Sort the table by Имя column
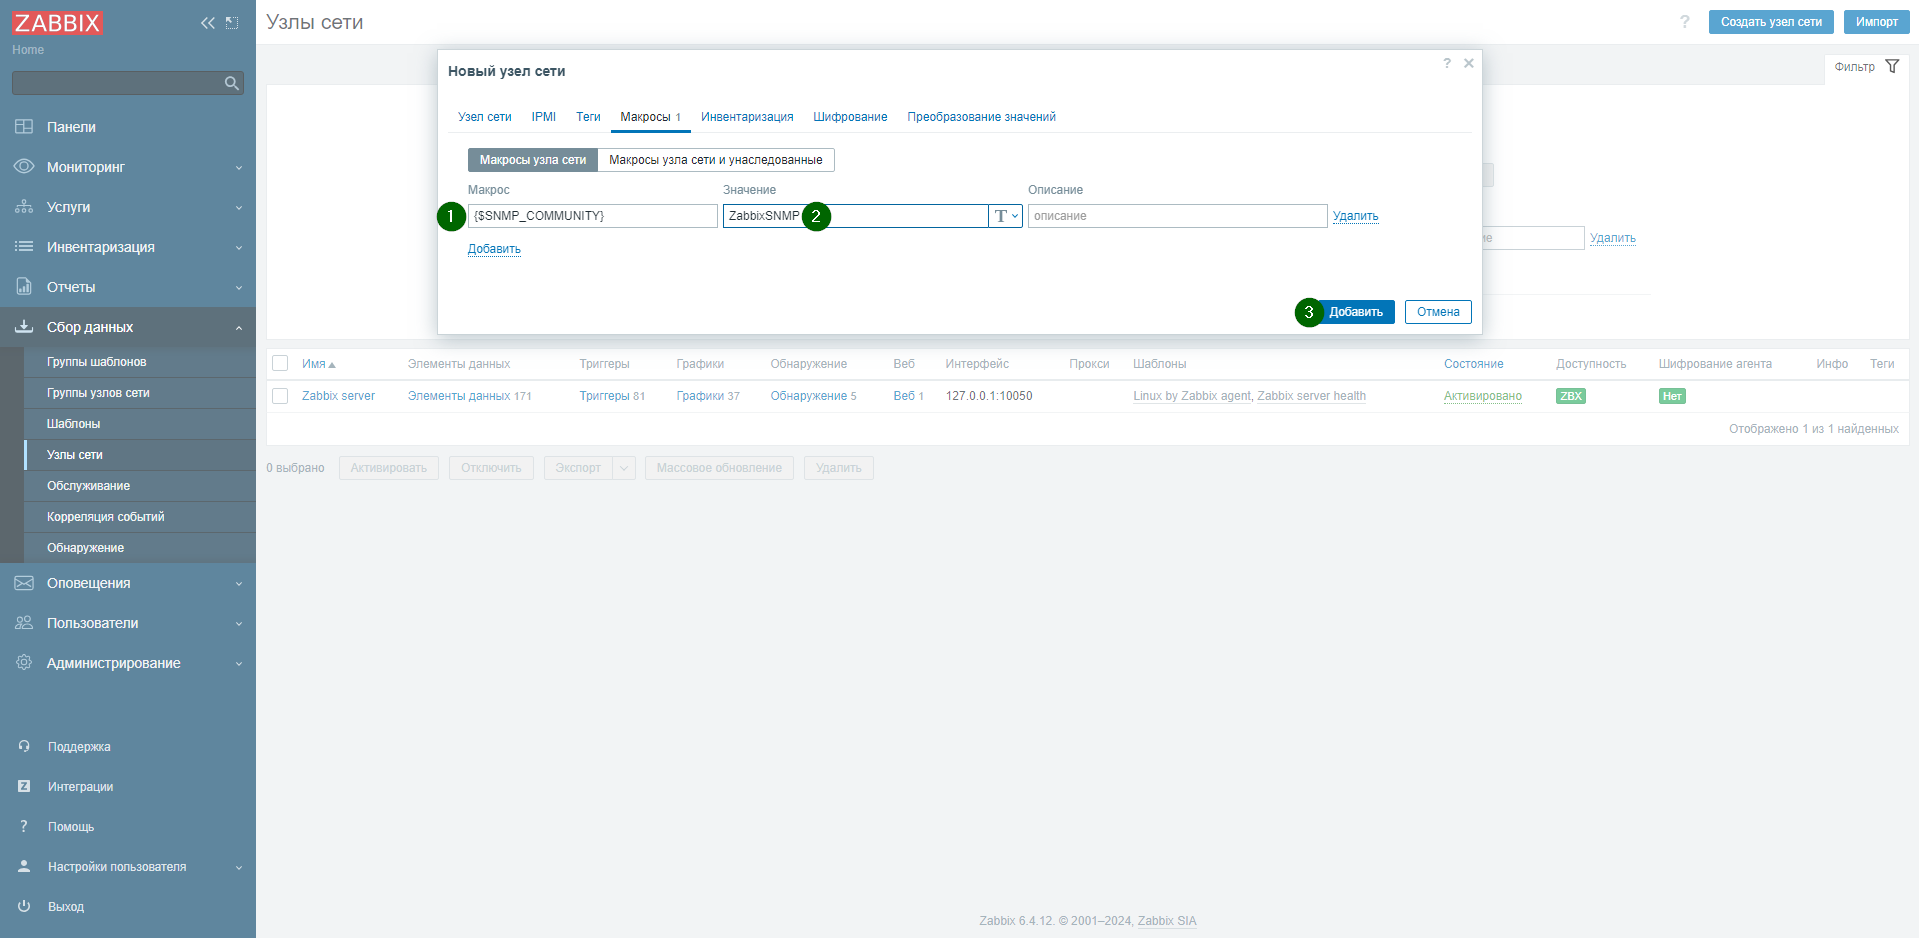The image size is (1919, 938). (x=318, y=364)
